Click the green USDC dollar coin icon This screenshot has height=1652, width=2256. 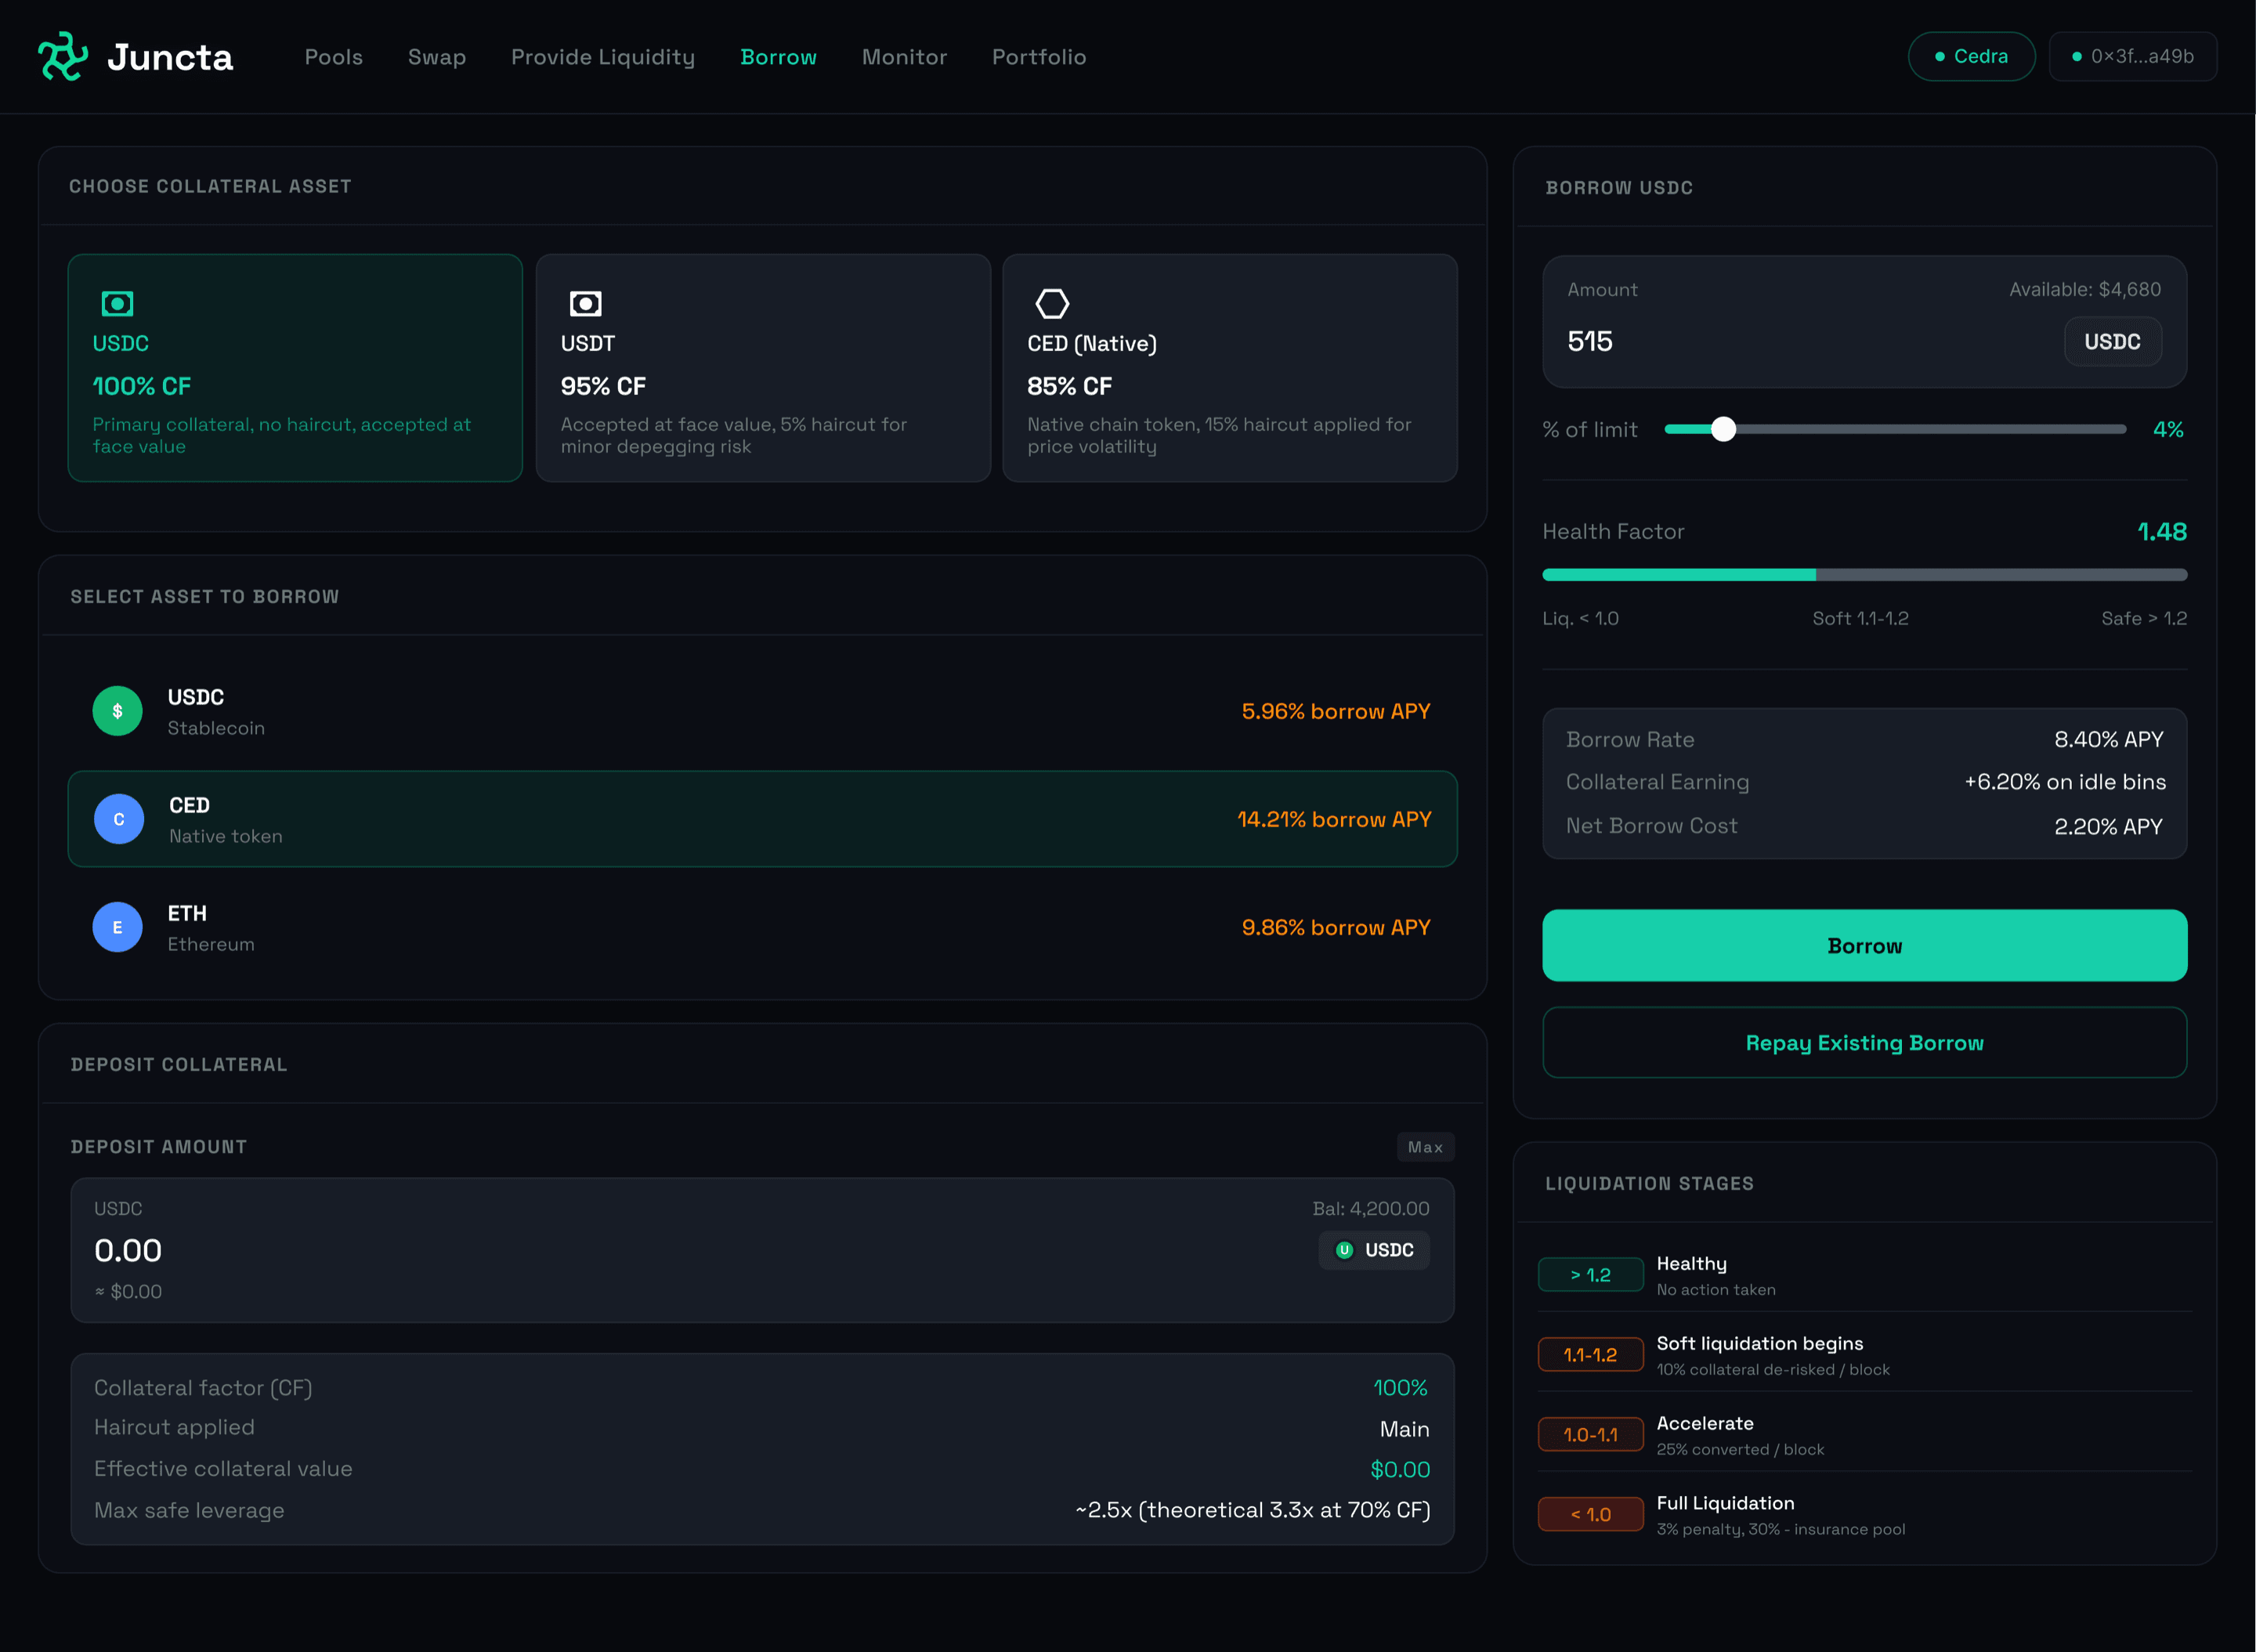pyautogui.click(x=118, y=711)
